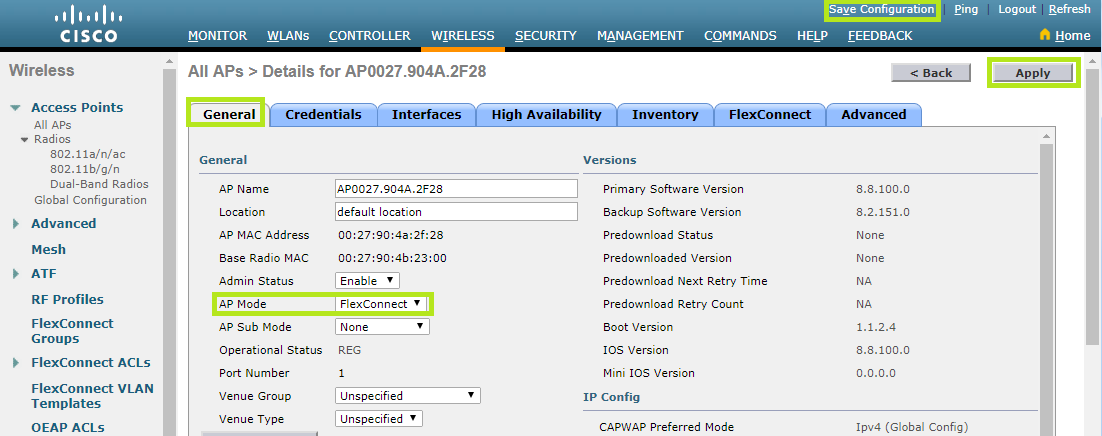Expand the Advanced section arrow
Viewport: 1102px width, 436px height.
[x=16, y=224]
